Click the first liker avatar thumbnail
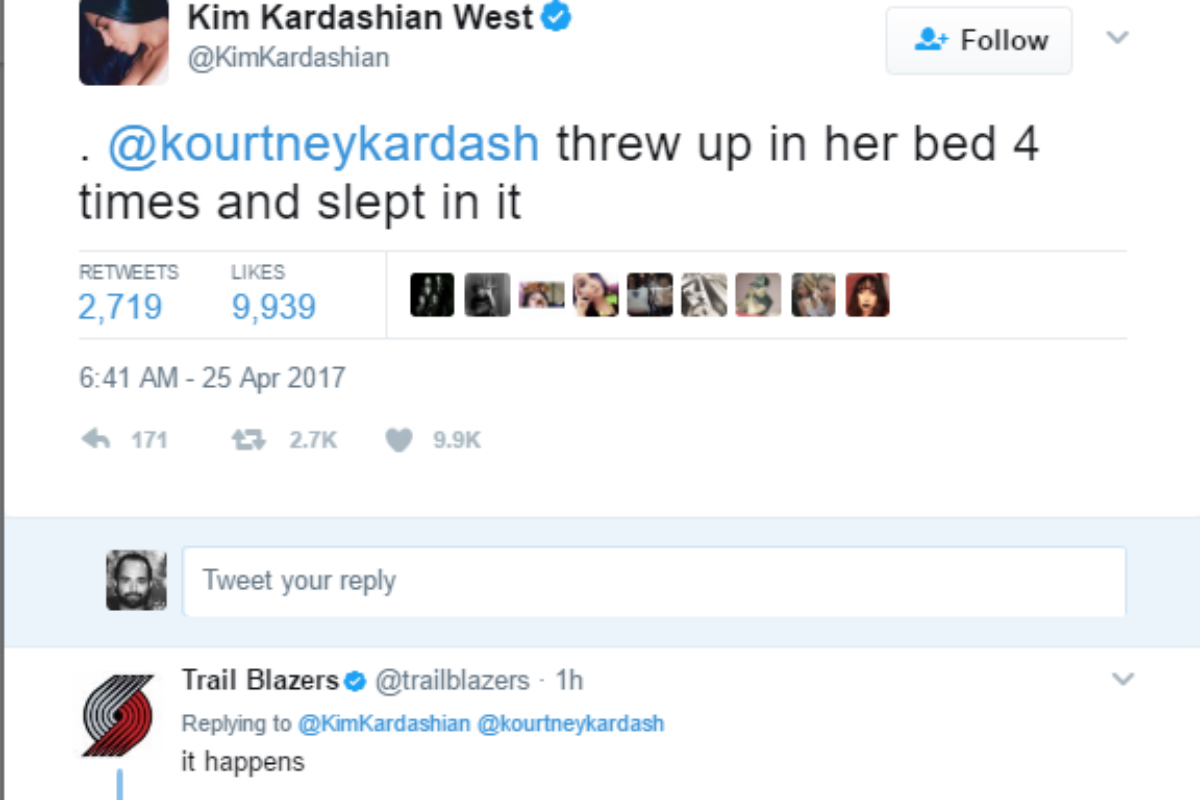Image resolution: width=1200 pixels, height=800 pixels. pyautogui.click(x=432, y=295)
